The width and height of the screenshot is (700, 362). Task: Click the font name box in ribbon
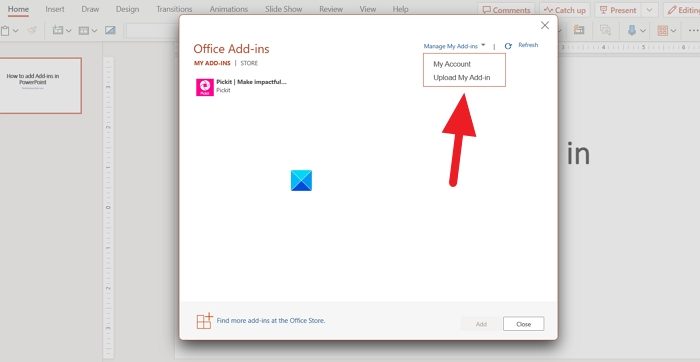point(152,30)
